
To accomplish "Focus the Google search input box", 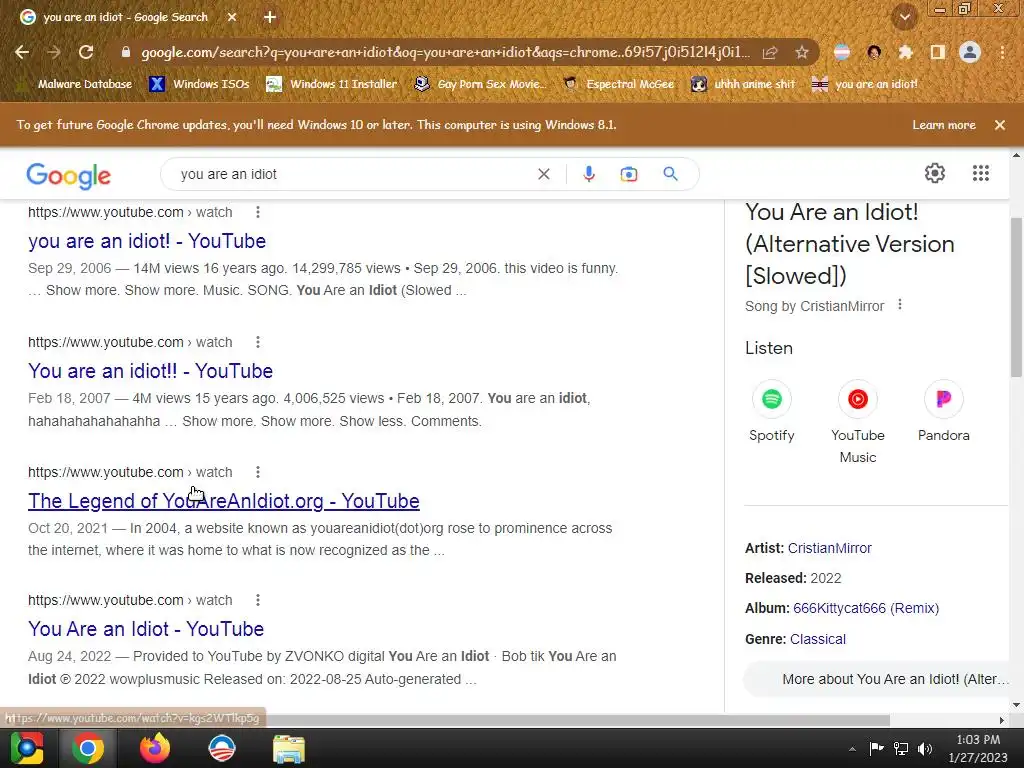I will tap(353, 174).
